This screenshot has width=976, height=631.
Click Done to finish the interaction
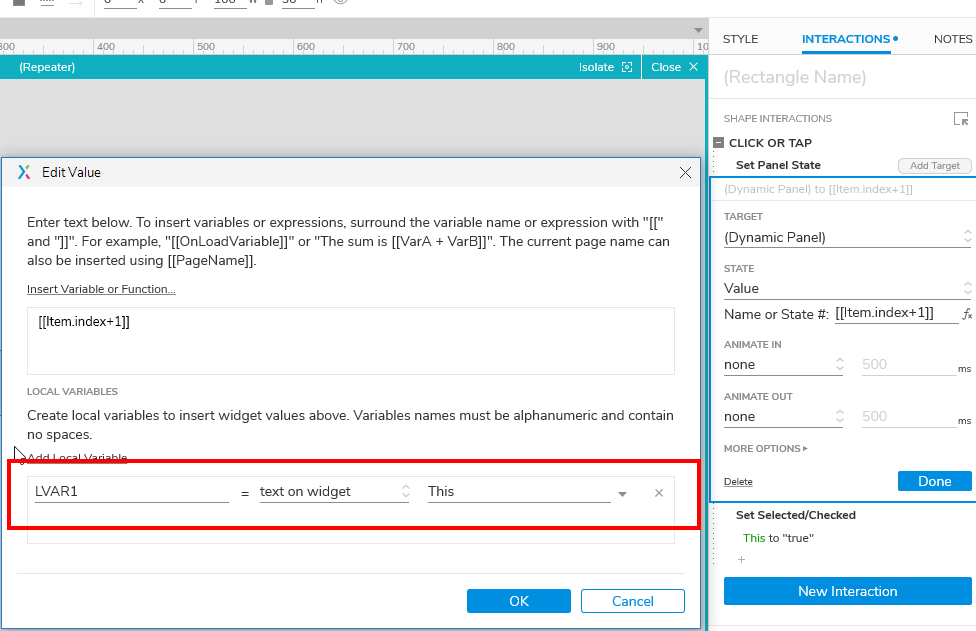point(933,481)
